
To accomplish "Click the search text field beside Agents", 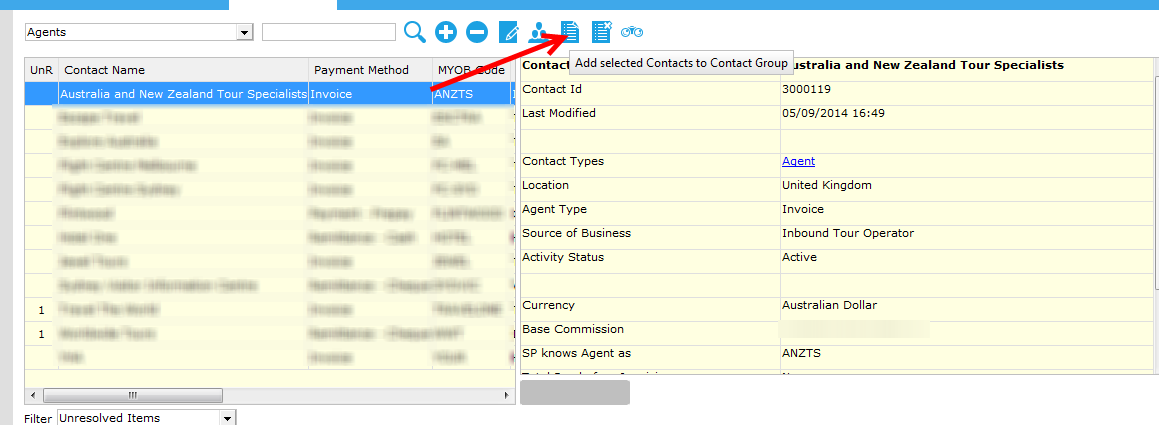I will click(x=328, y=32).
